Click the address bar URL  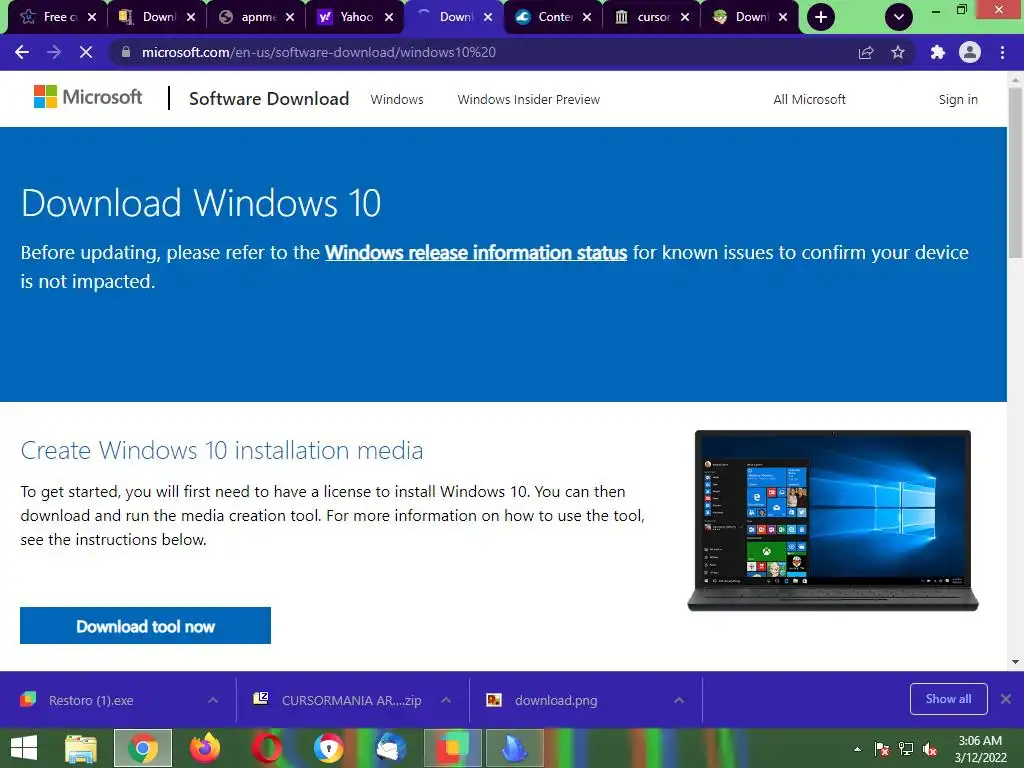coord(319,52)
